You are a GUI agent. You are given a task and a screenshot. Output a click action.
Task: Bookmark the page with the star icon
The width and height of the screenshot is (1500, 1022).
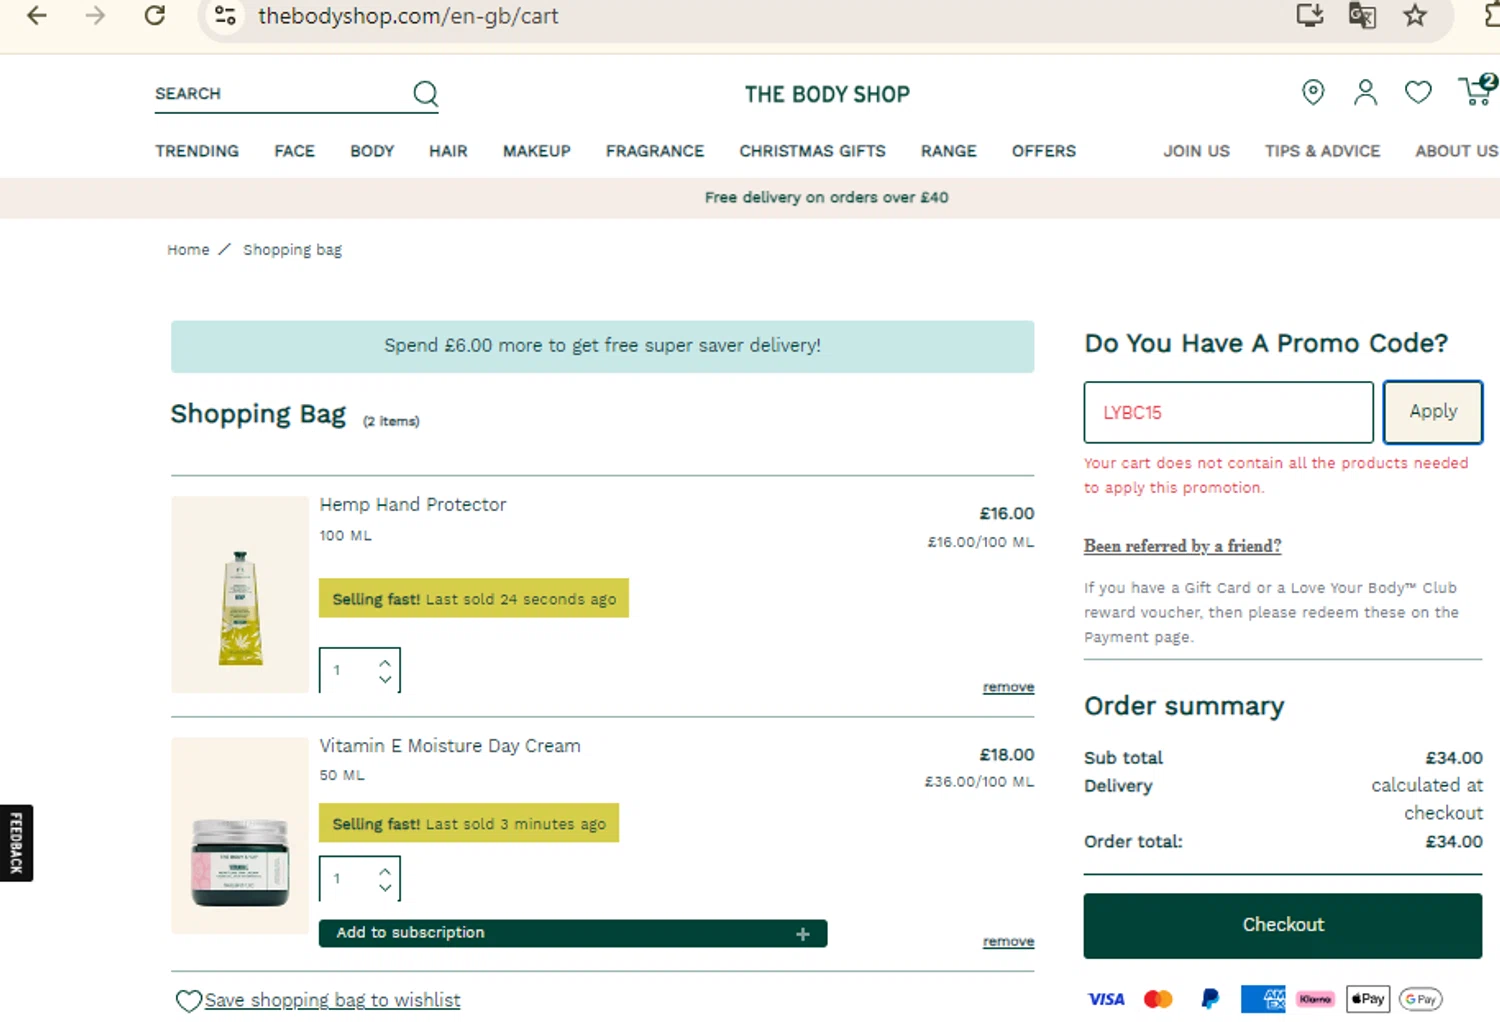[x=1414, y=15]
